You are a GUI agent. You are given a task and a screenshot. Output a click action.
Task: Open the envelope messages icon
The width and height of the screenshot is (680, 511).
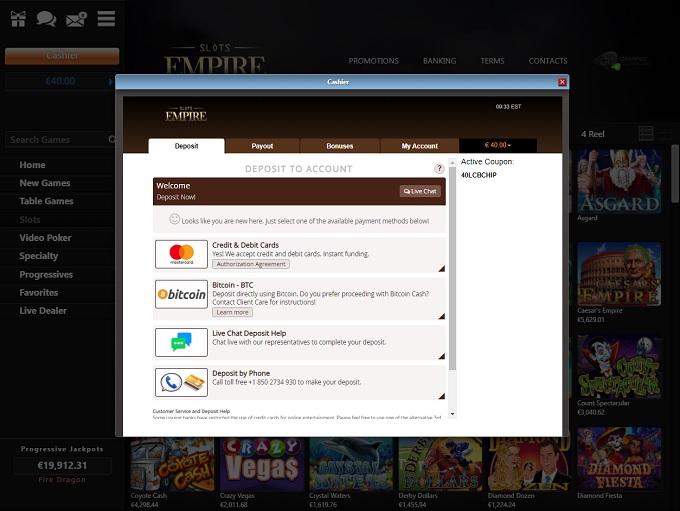[76, 19]
